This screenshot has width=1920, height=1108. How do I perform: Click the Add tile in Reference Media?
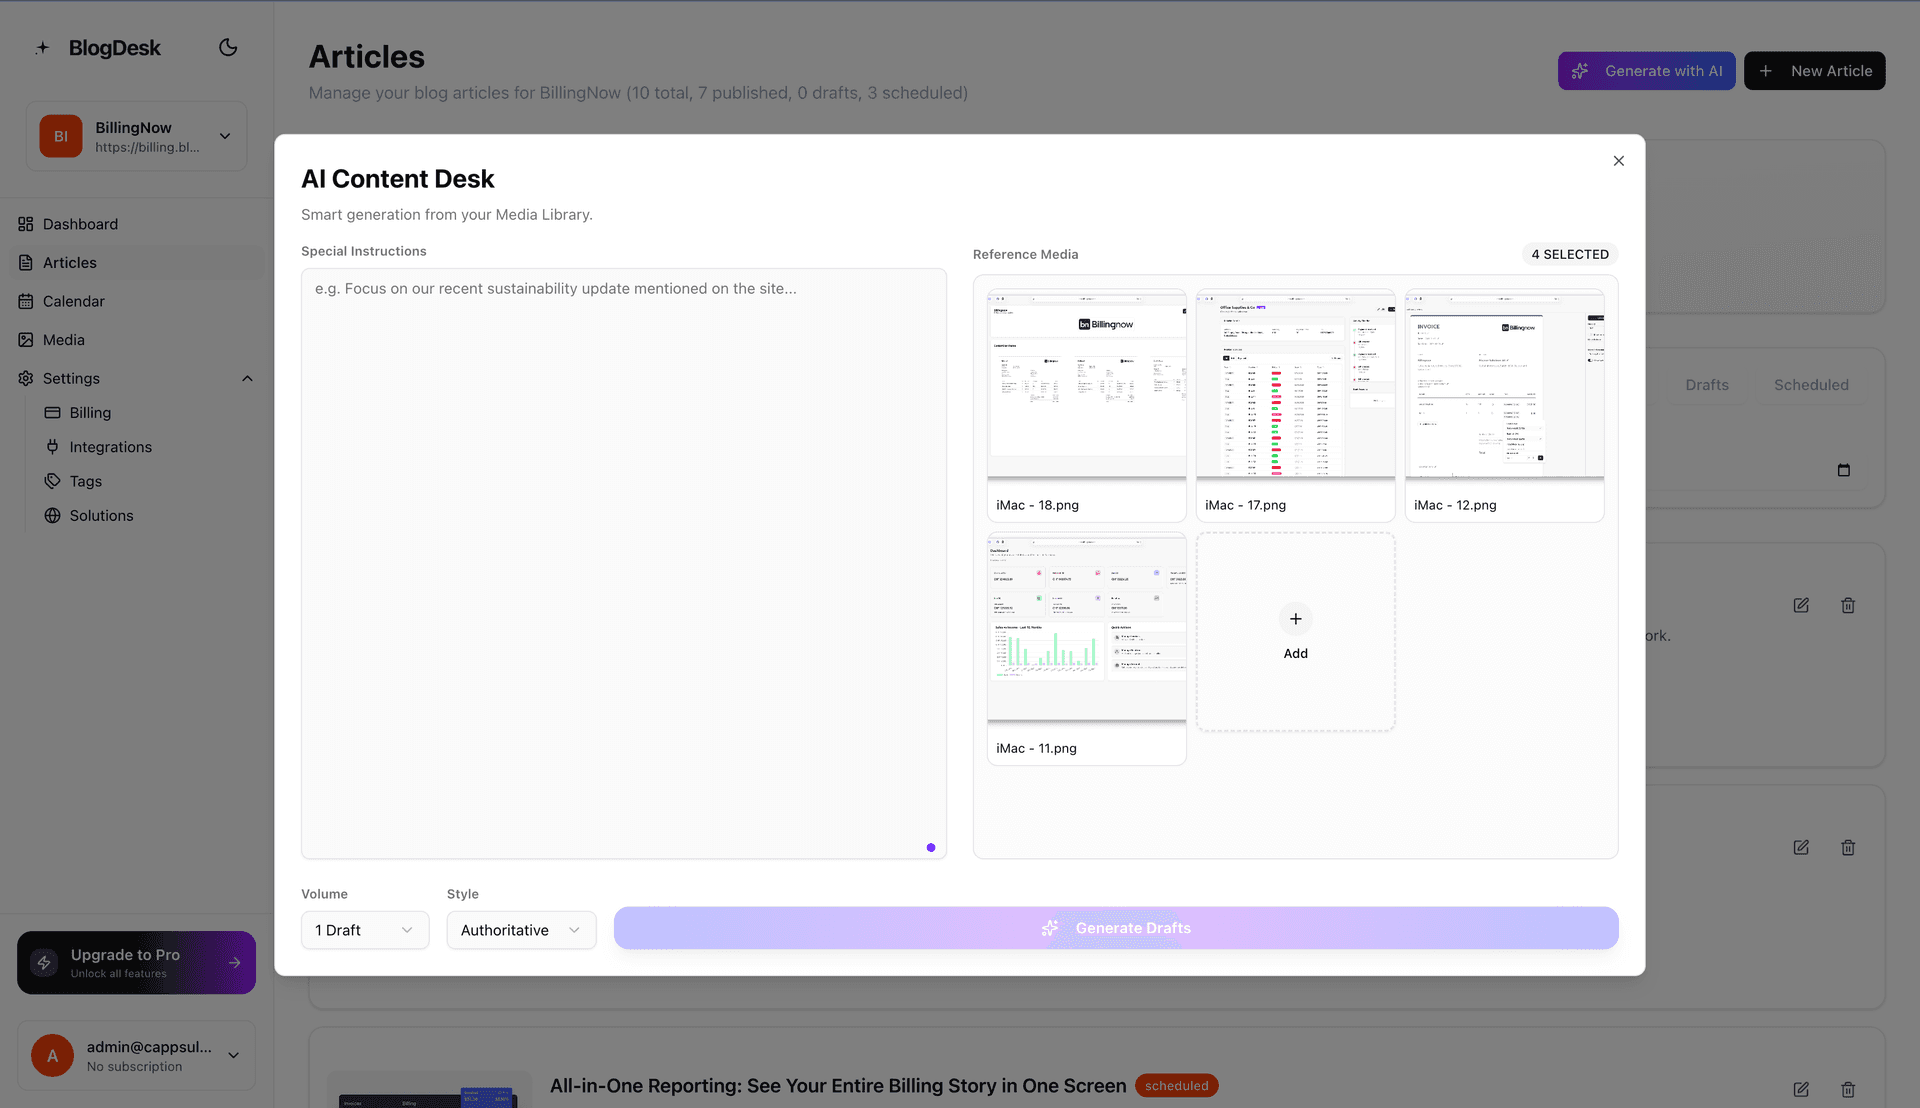(x=1295, y=632)
